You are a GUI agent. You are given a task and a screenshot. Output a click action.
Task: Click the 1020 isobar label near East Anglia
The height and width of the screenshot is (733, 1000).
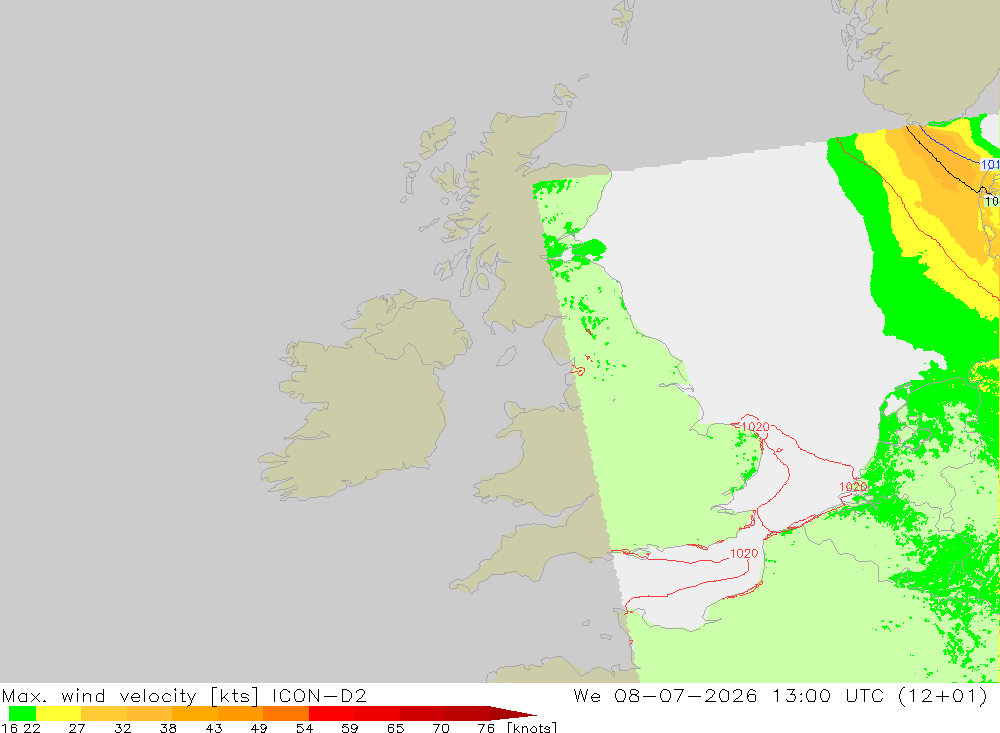[x=756, y=427]
